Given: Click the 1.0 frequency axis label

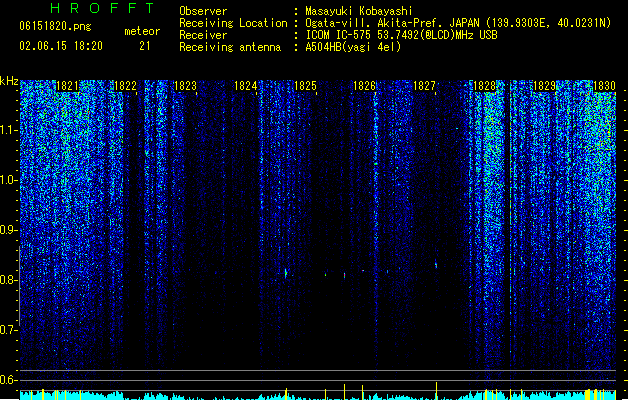Looking at the screenshot, I should click(x=8, y=180).
